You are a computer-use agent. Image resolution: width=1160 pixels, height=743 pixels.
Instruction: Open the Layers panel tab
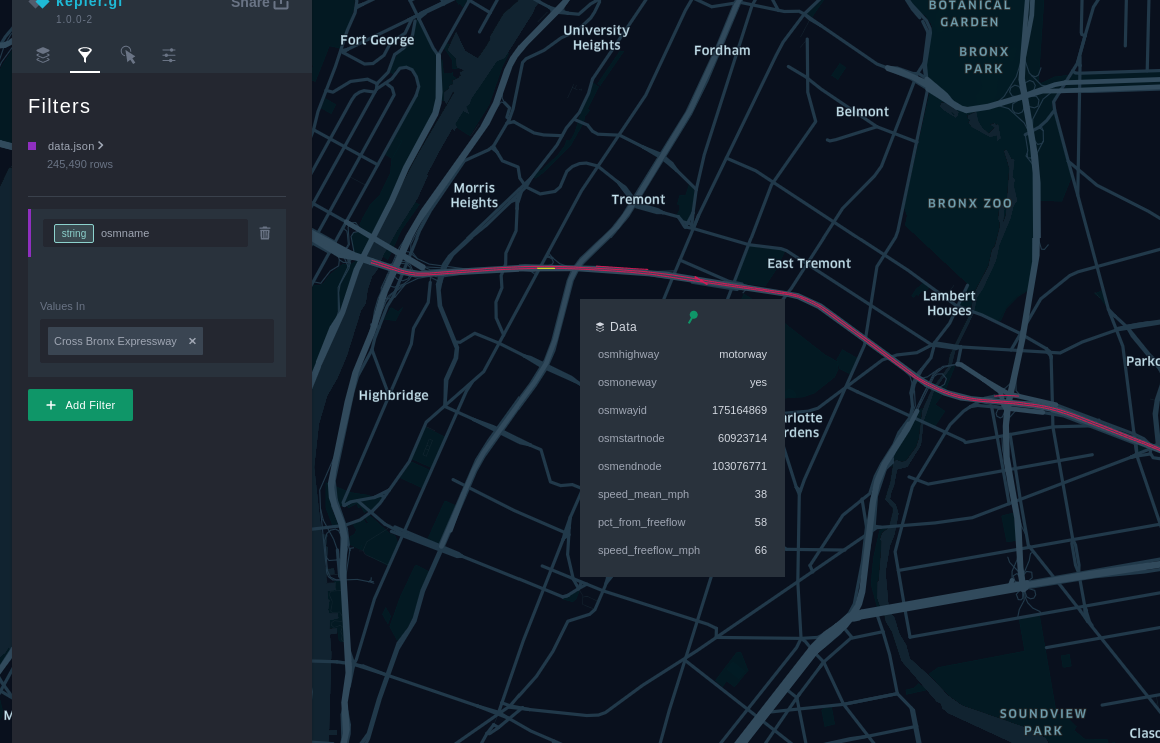[x=43, y=55]
